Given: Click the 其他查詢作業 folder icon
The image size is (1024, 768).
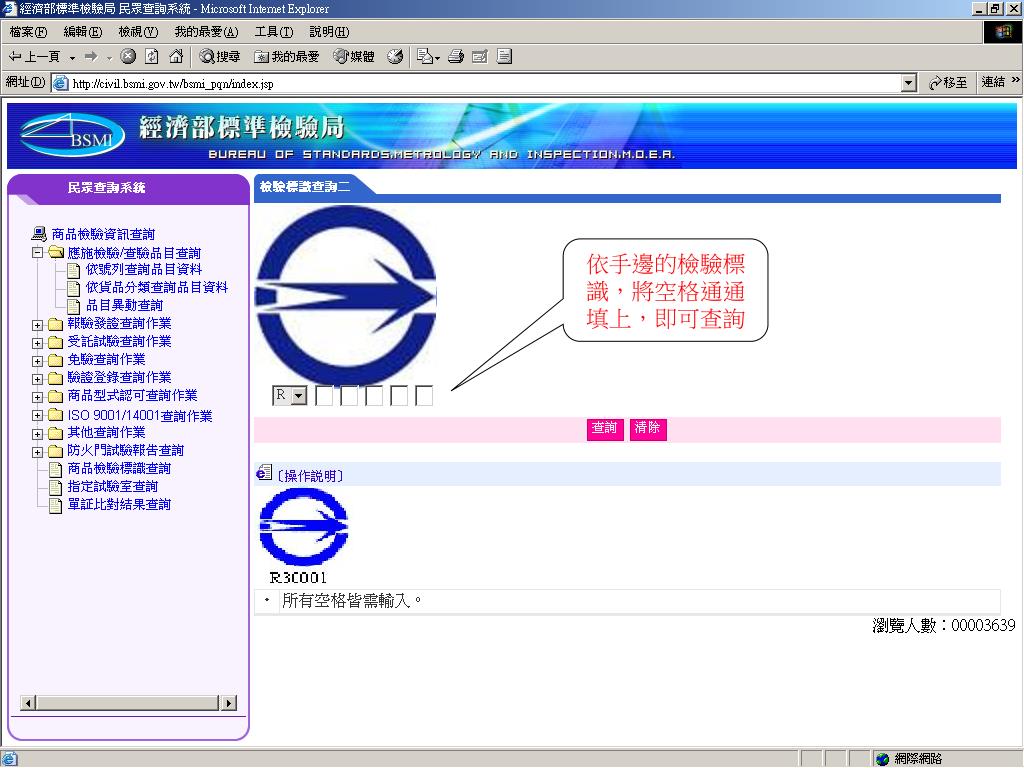Looking at the screenshot, I should 56,433.
